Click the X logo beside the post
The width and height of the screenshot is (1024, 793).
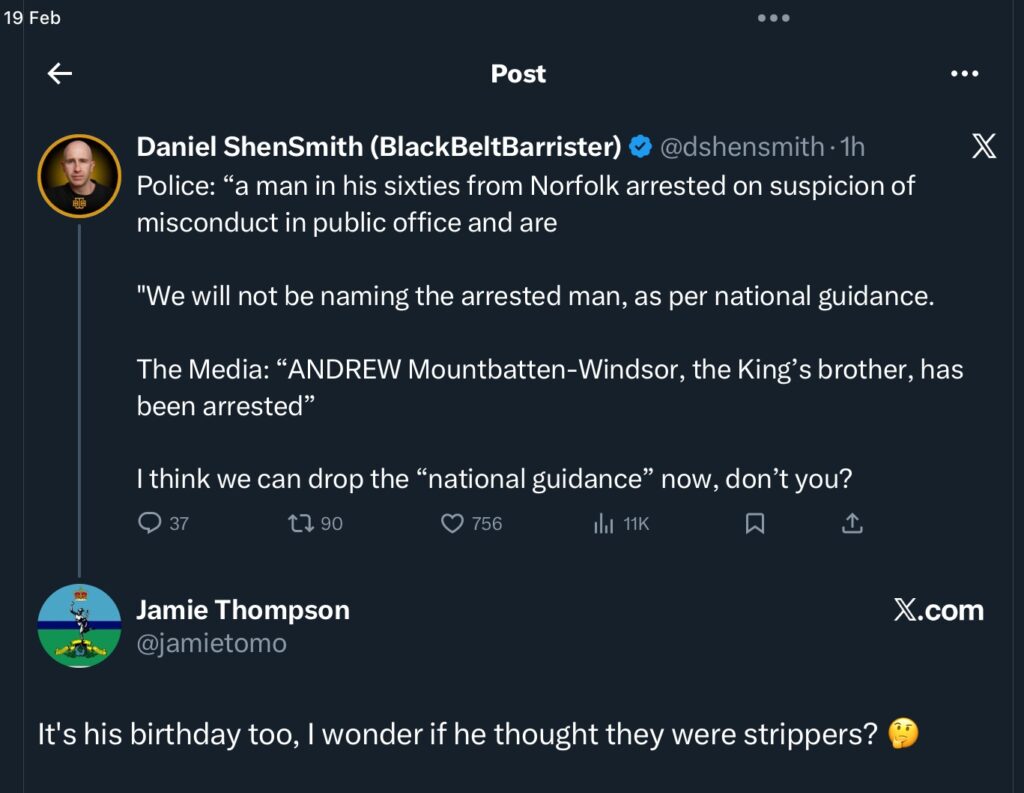[983, 148]
